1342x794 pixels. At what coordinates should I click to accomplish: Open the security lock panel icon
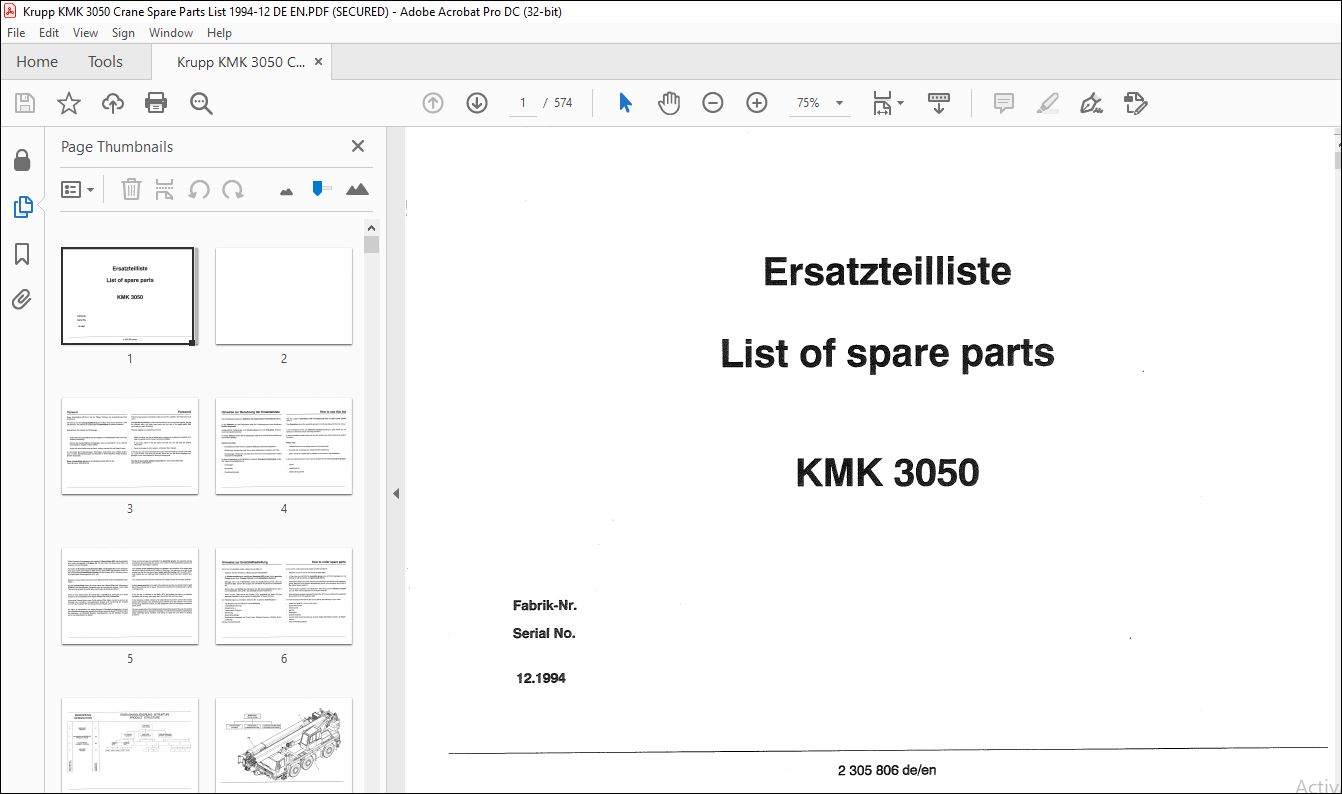(x=22, y=160)
